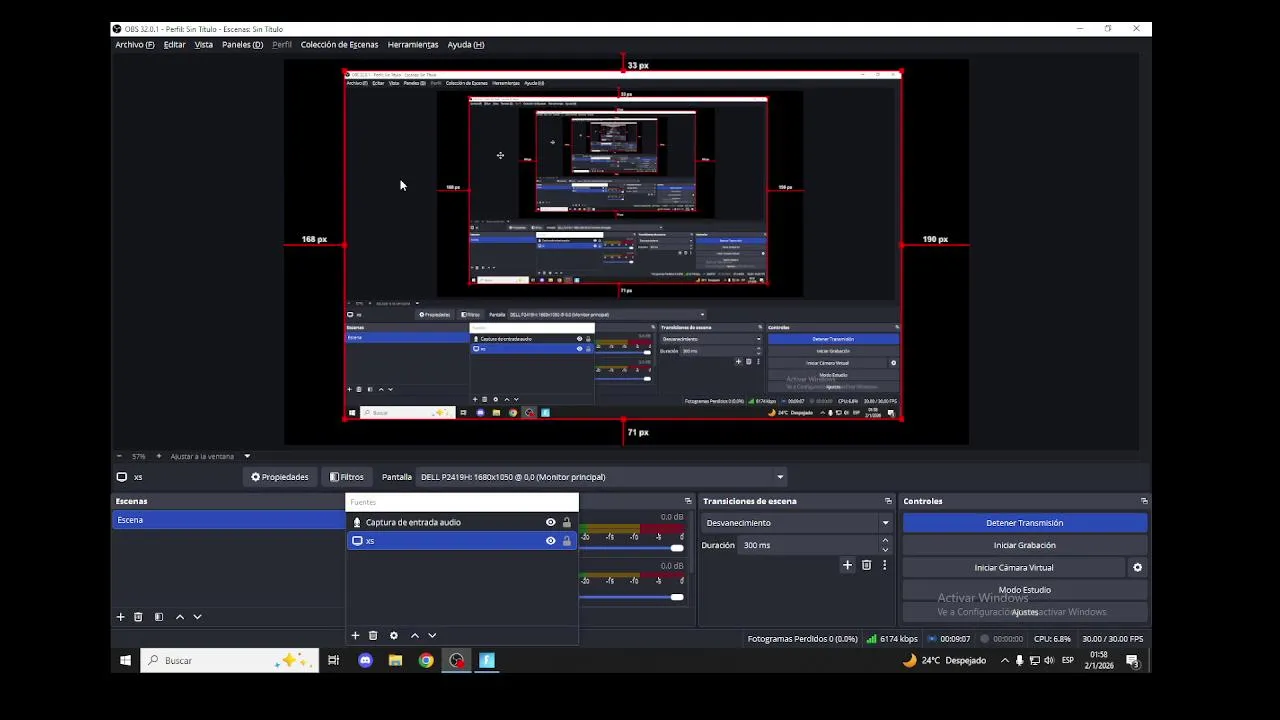This screenshot has height=720, width=1280.
Task: Open the Pantalla monitor dropdown
Action: (x=603, y=477)
